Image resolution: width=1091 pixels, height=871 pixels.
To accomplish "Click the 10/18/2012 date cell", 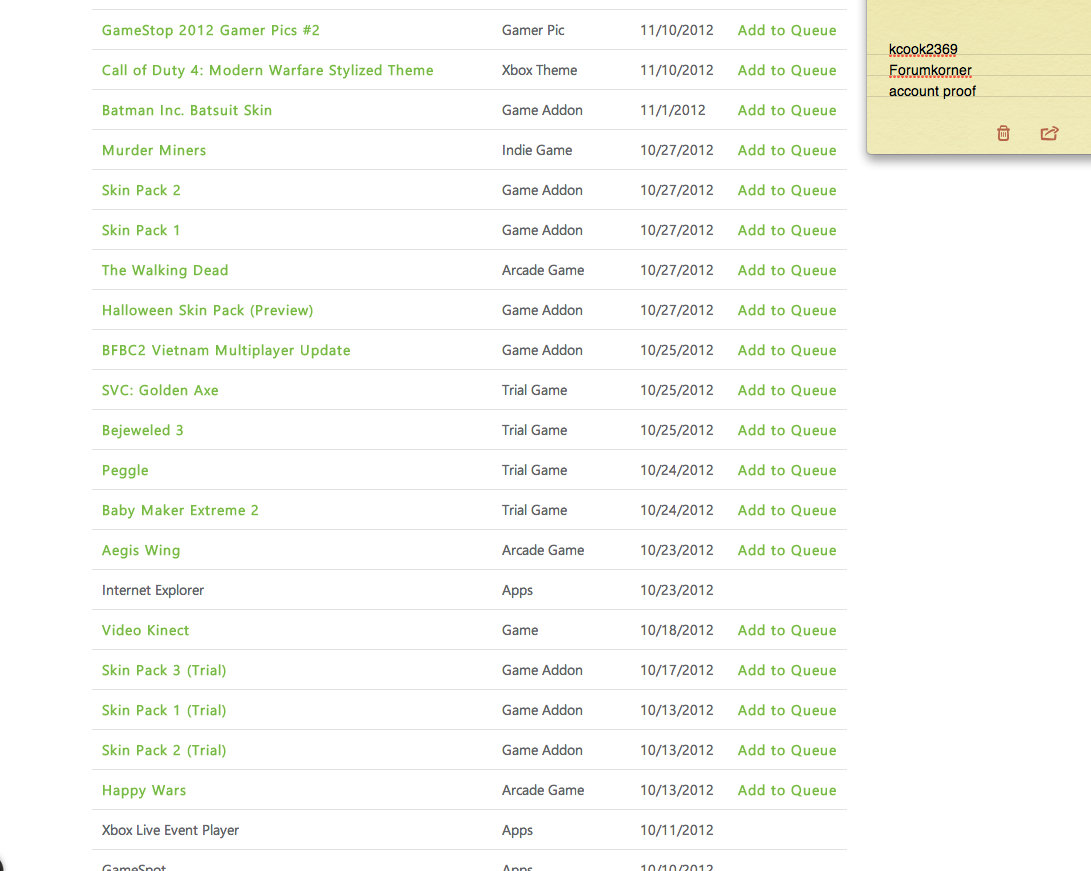I will [677, 630].
